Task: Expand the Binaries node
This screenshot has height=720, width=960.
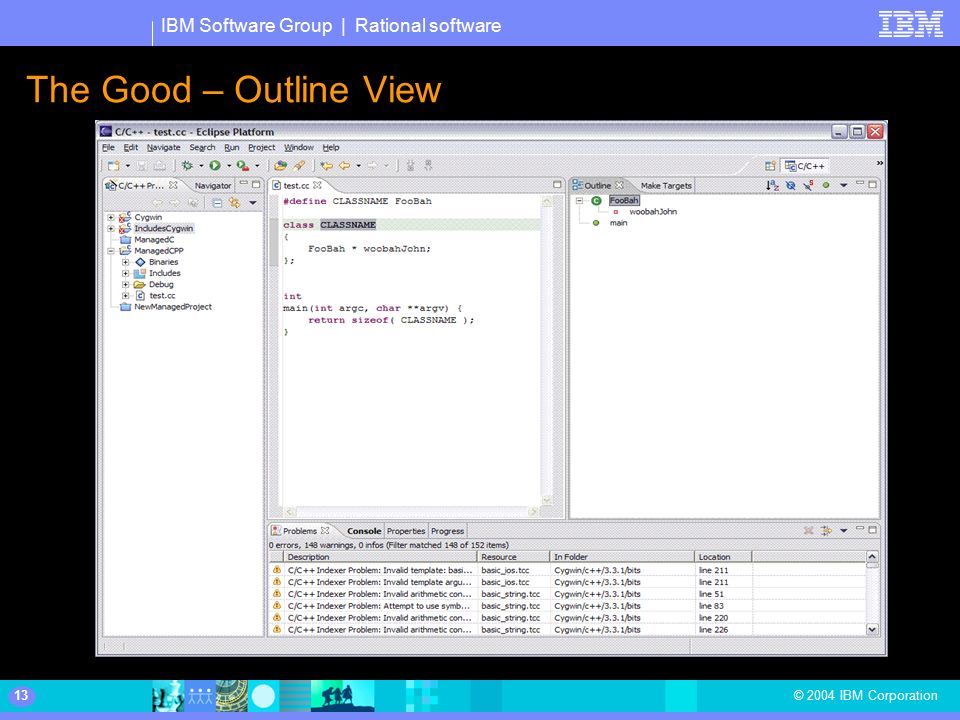Action: pos(126,262)
